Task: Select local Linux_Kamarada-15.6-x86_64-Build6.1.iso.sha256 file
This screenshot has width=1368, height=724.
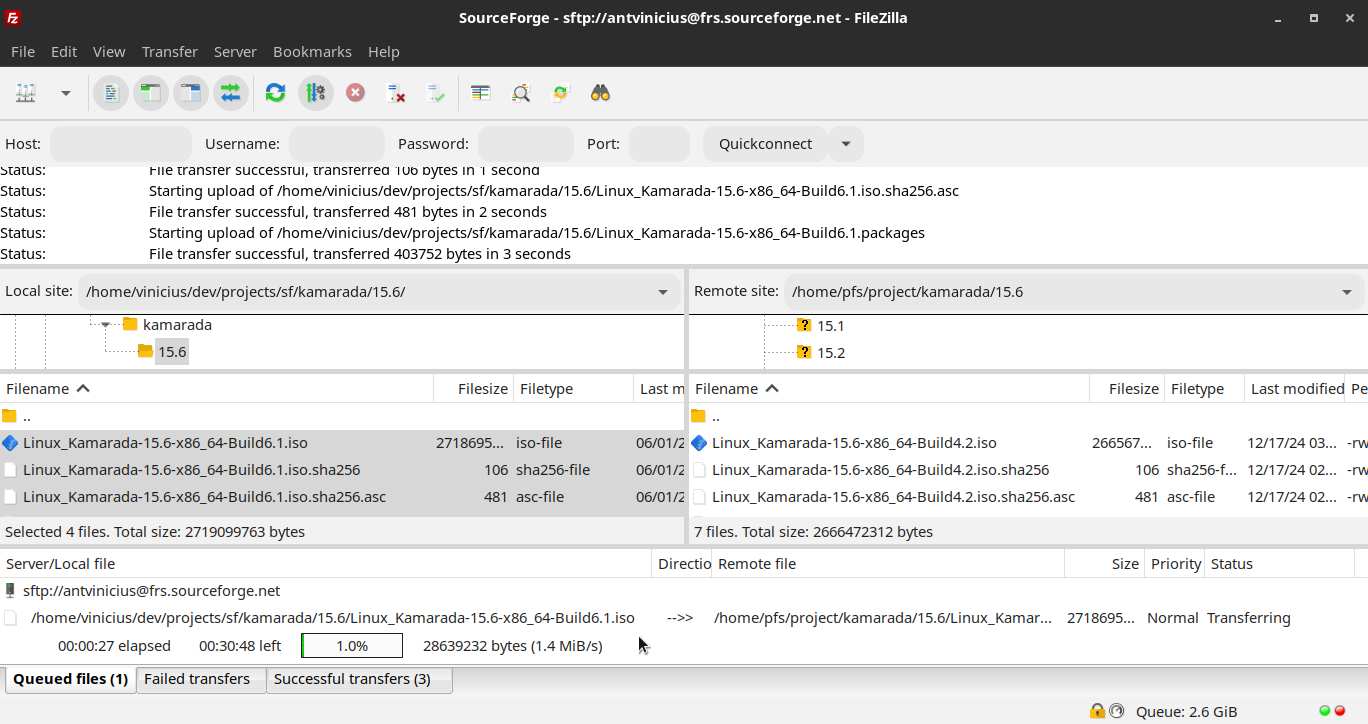Action: point(342,470)
